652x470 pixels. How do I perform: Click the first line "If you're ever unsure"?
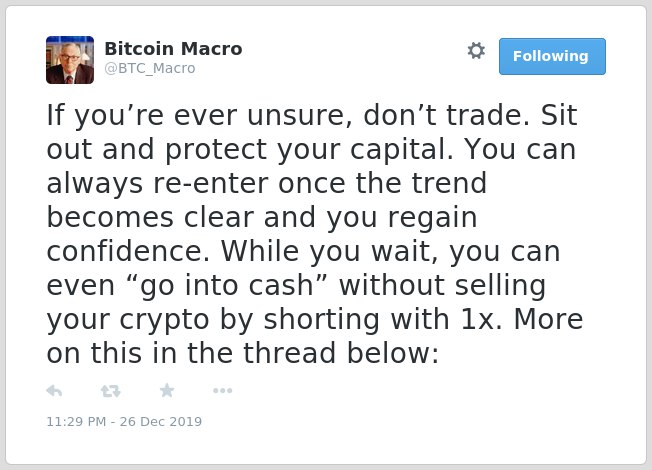(196, 115)
